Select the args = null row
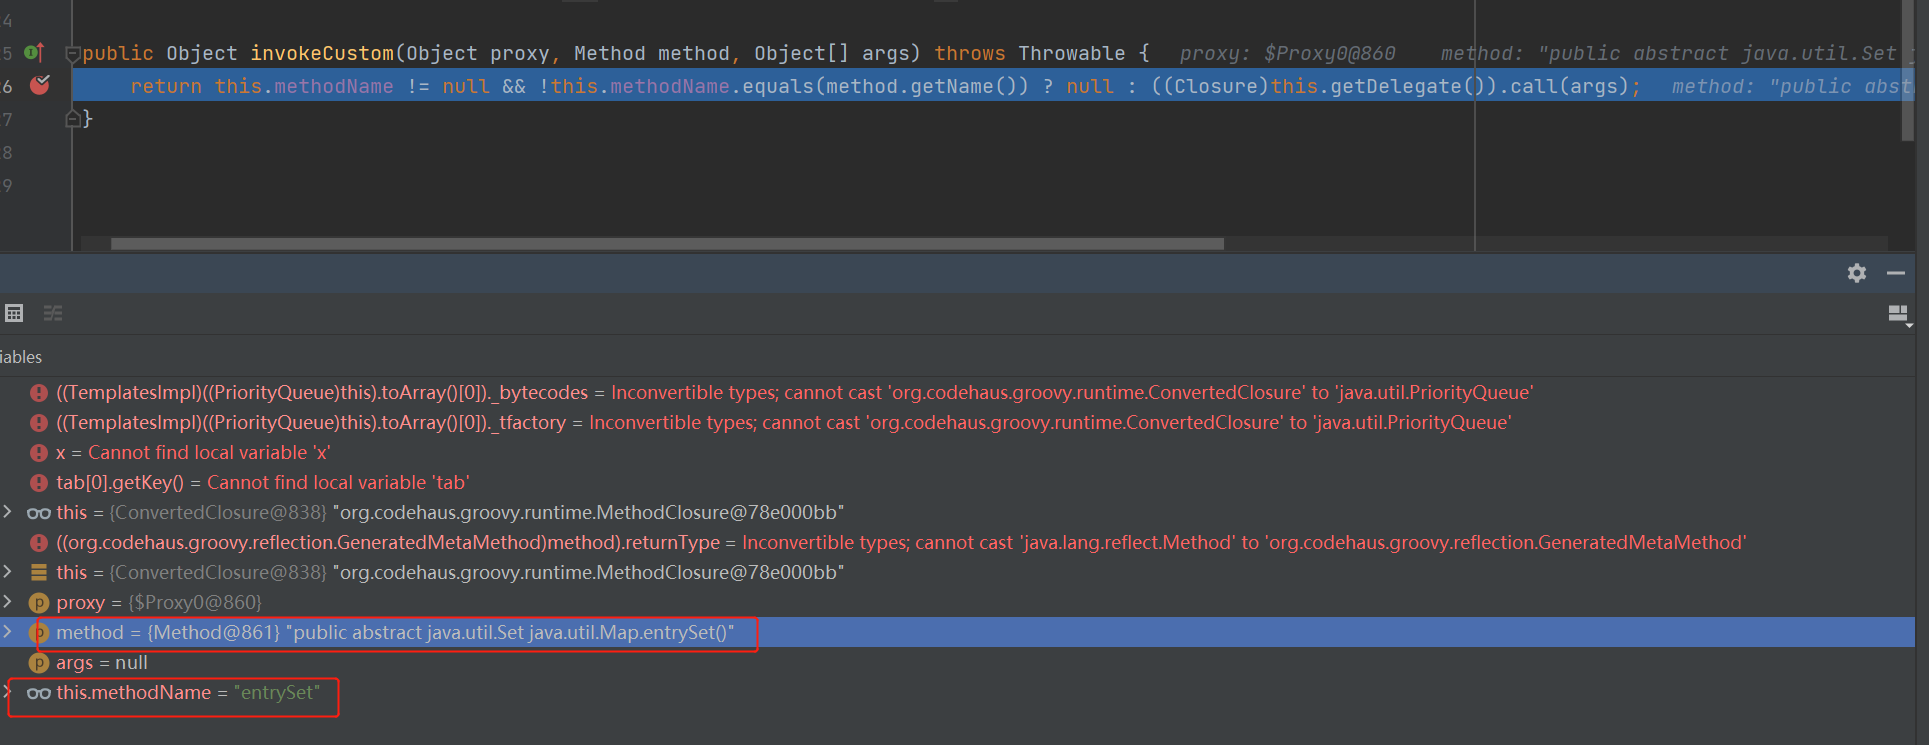 957,663
